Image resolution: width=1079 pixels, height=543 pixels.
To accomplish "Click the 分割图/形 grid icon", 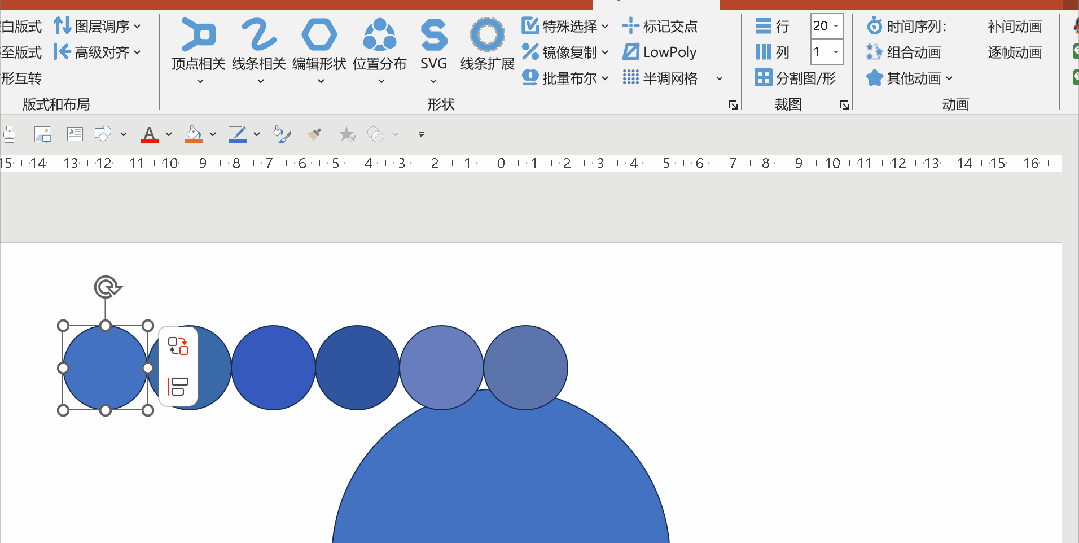I will point(763,77).
